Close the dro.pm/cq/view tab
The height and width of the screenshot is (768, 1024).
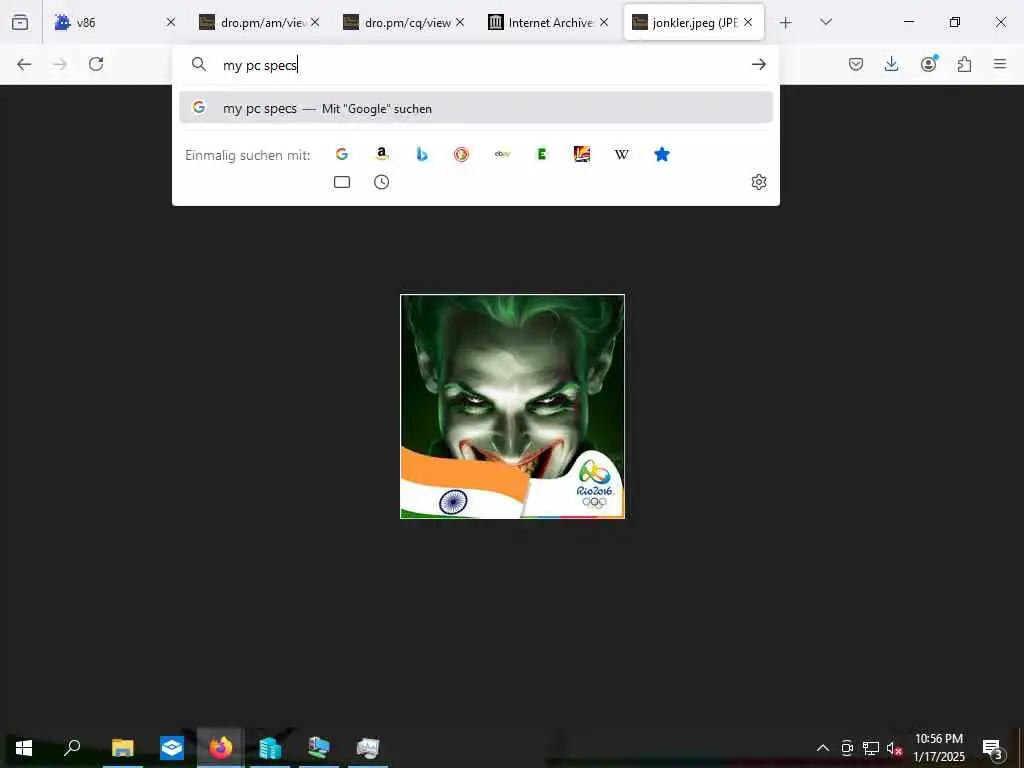[x=460, y=22]
